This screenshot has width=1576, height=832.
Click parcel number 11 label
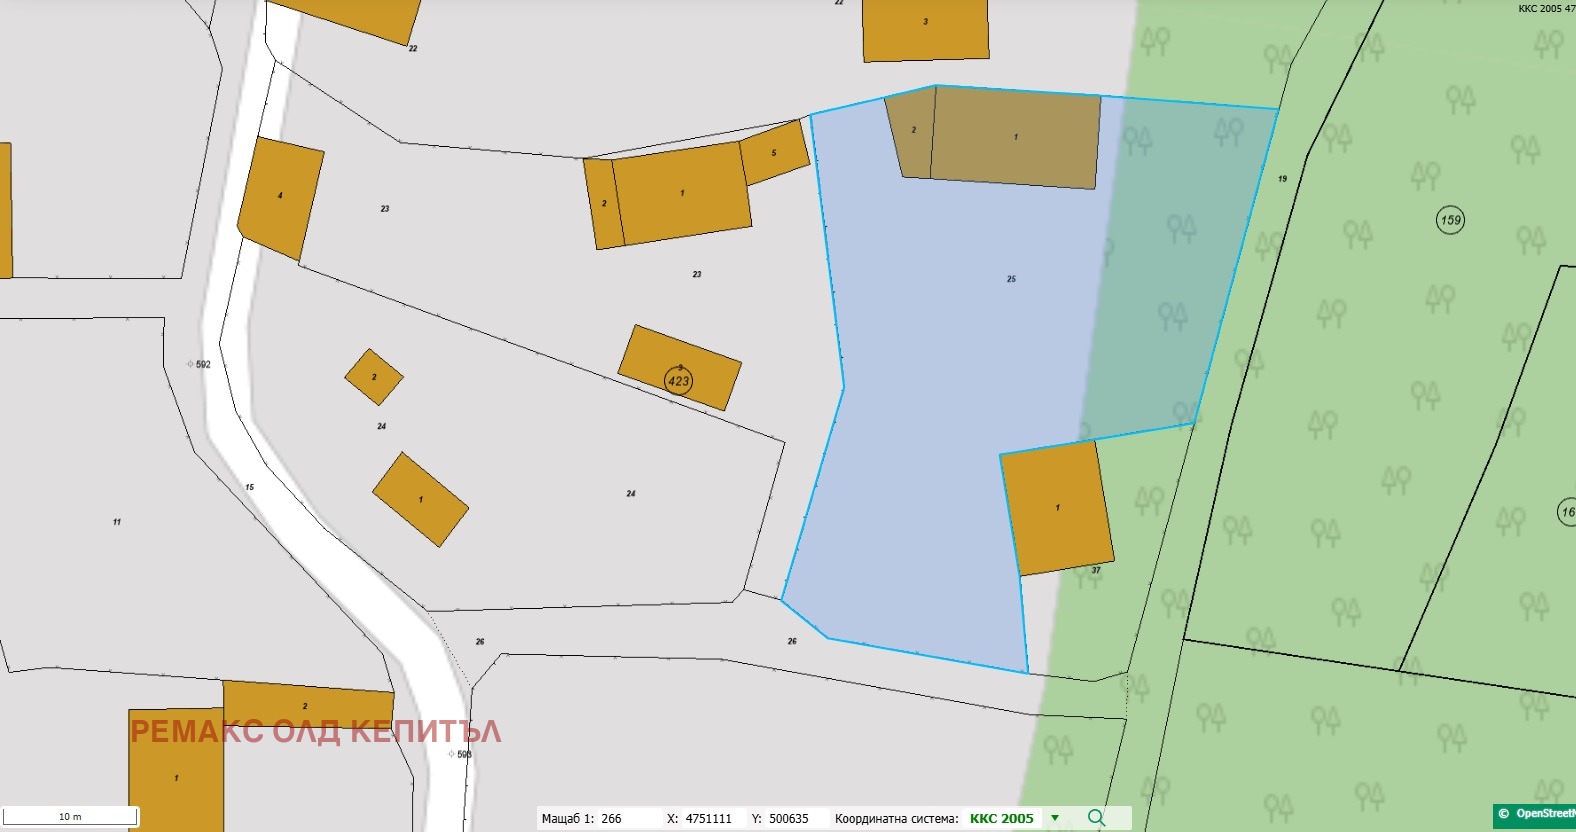click(117, 522)
